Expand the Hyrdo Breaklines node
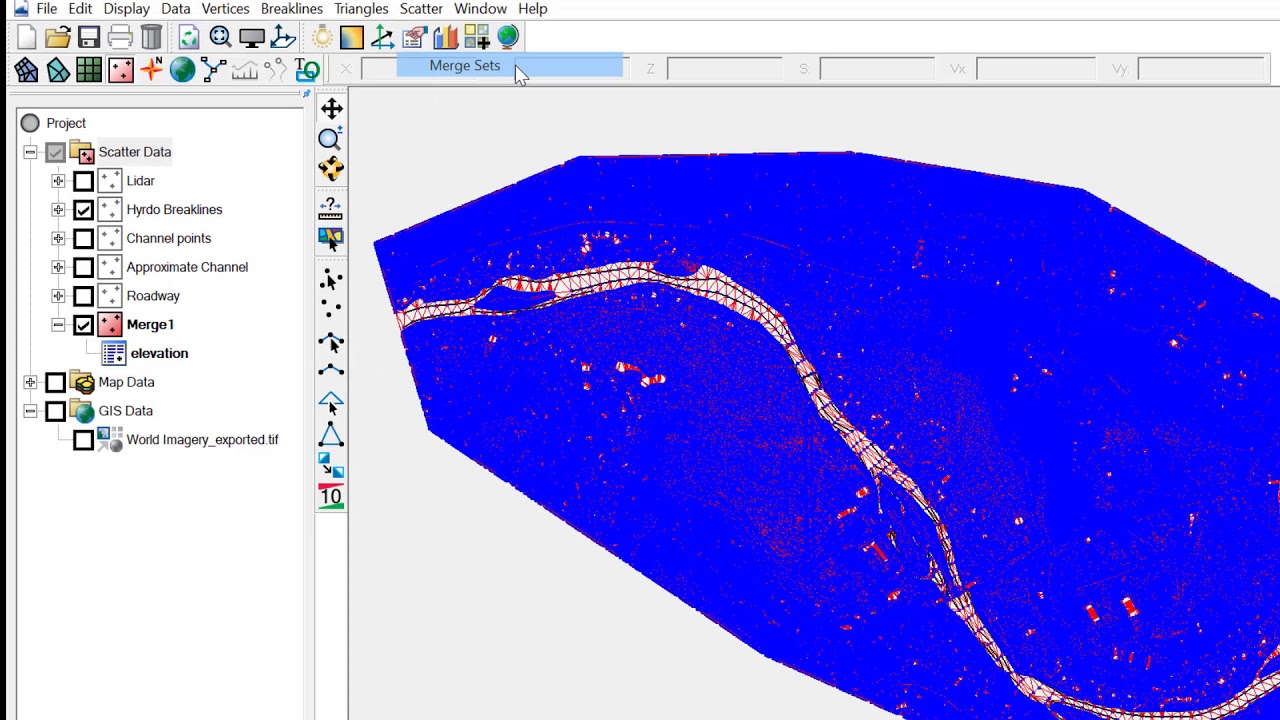Image resolution: width=1280 pixels, height=720 pixels. (x=58, y=210)
